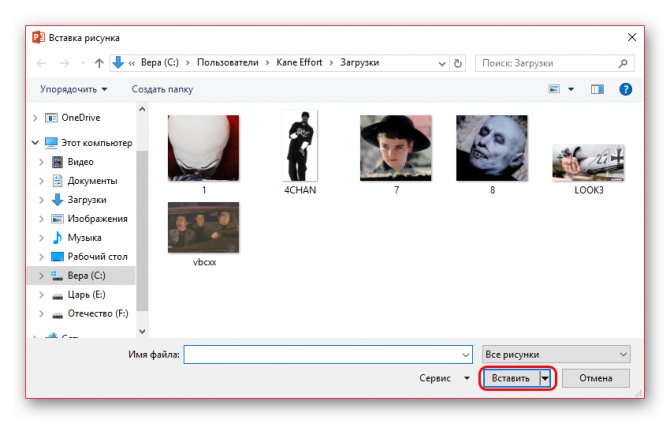Click the Создать папку button

(162, 89)
